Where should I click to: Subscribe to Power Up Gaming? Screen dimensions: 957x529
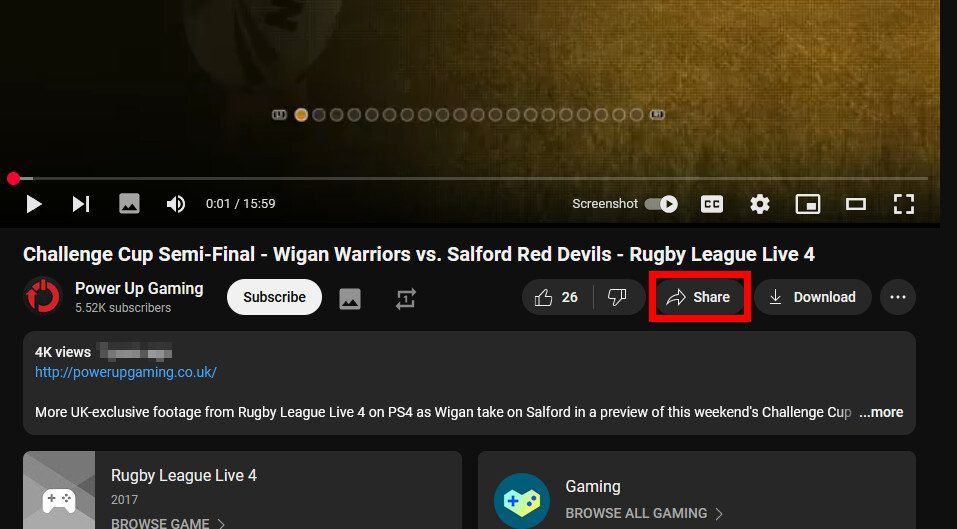(274, 297)
